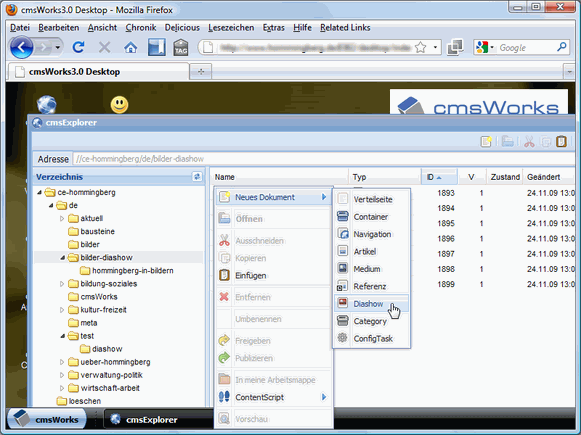581x435 pixels.
Task: Click the scissors cut icon in cmsExplorer toolbar
Action: click(529, 142)
